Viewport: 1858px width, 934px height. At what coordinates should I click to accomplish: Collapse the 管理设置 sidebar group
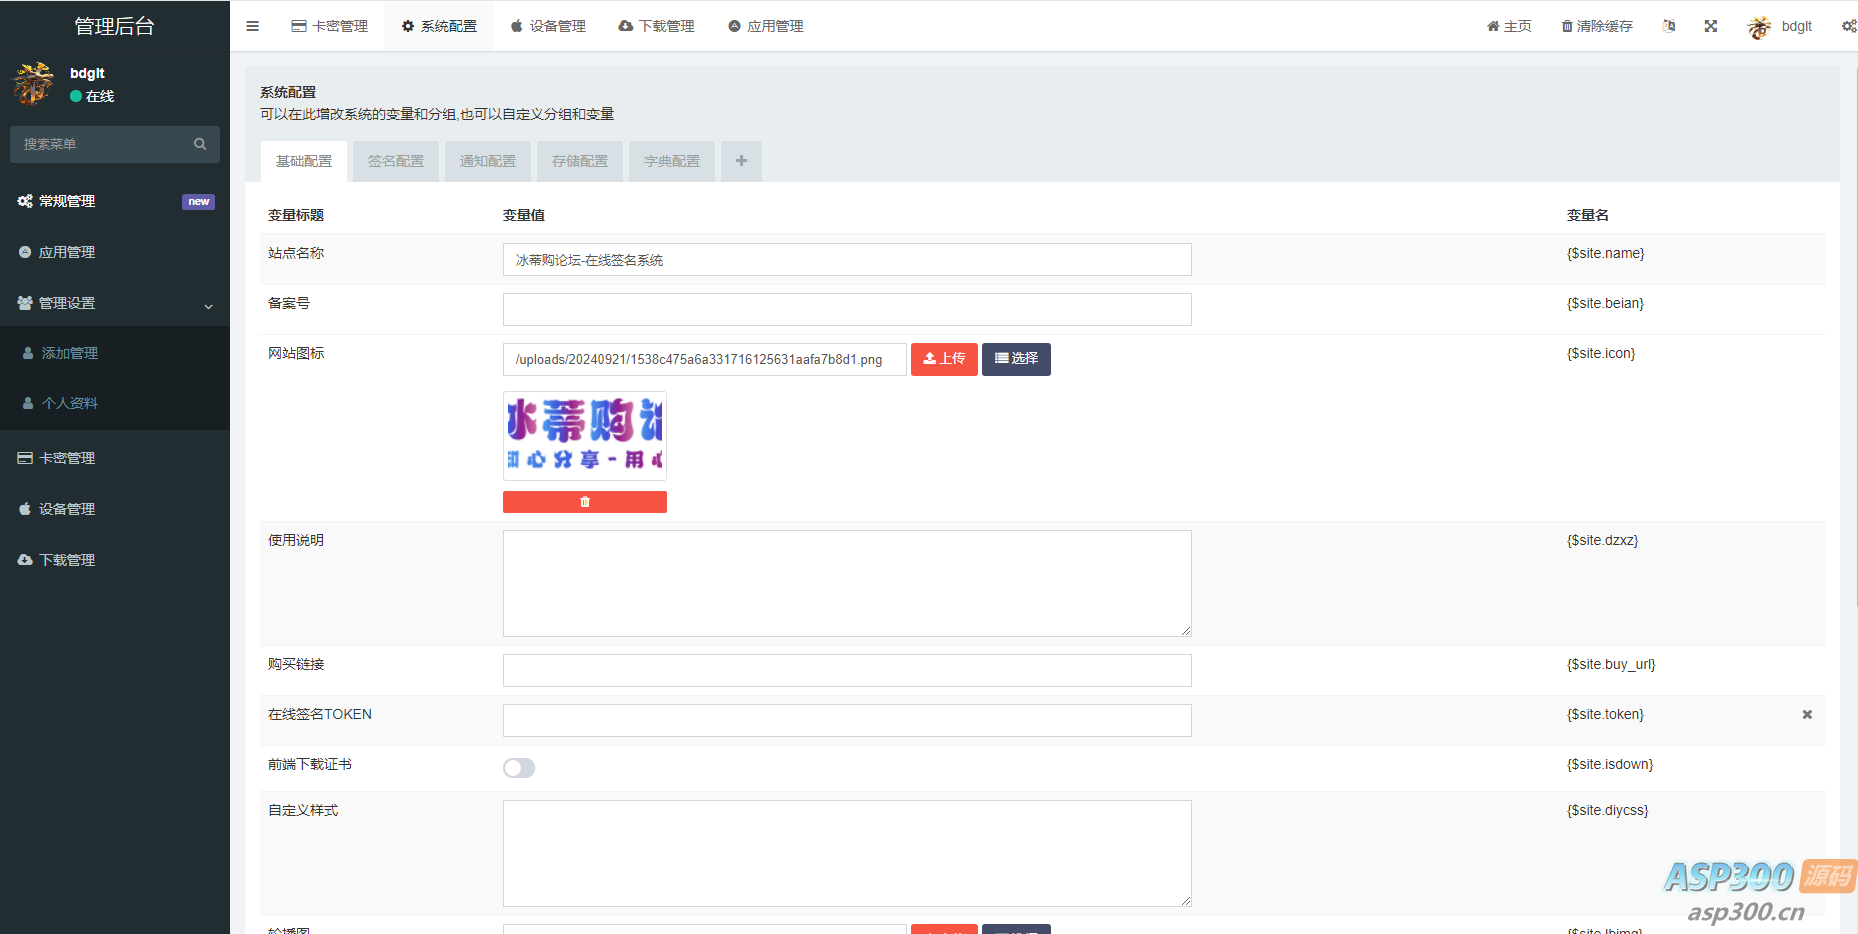point(115,303)
